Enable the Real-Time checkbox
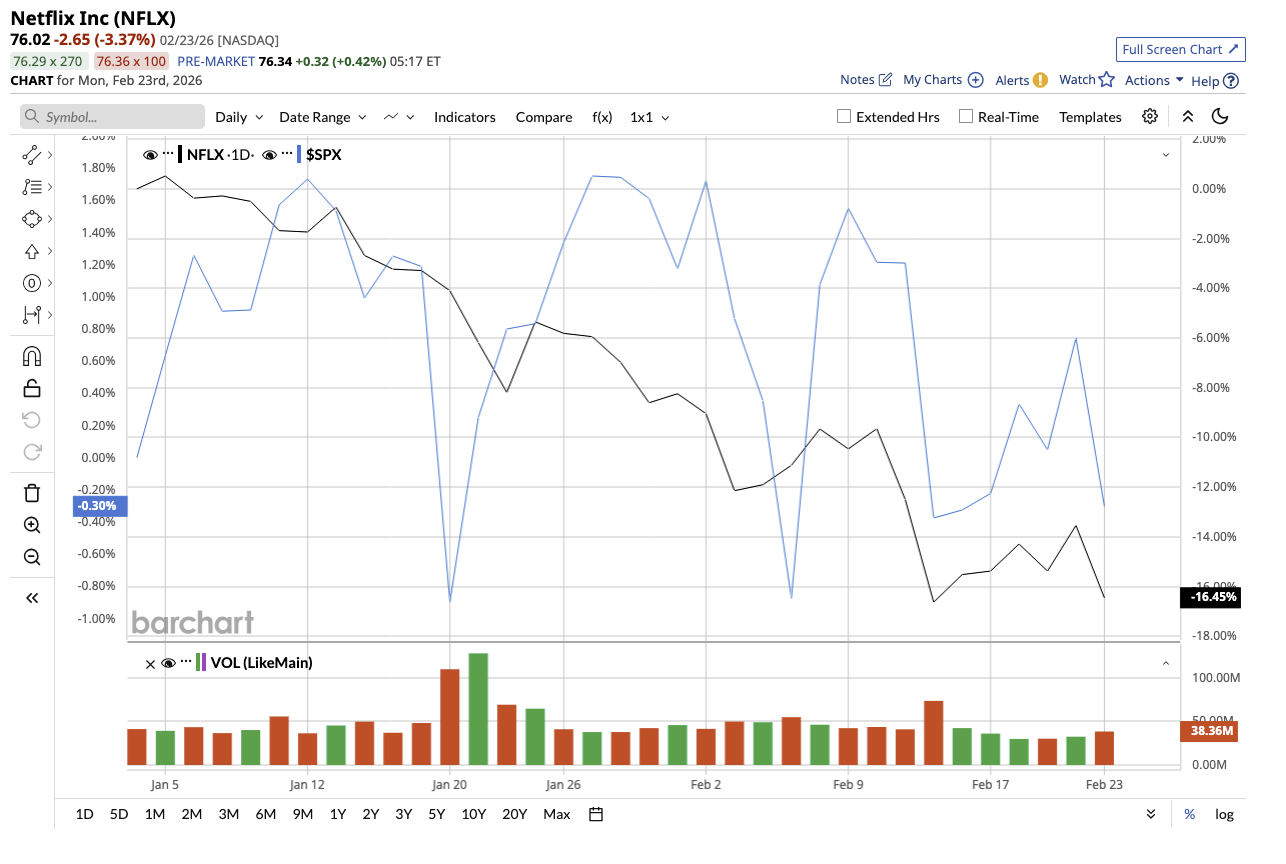1286x864 pixels. (x=966, y=116)
